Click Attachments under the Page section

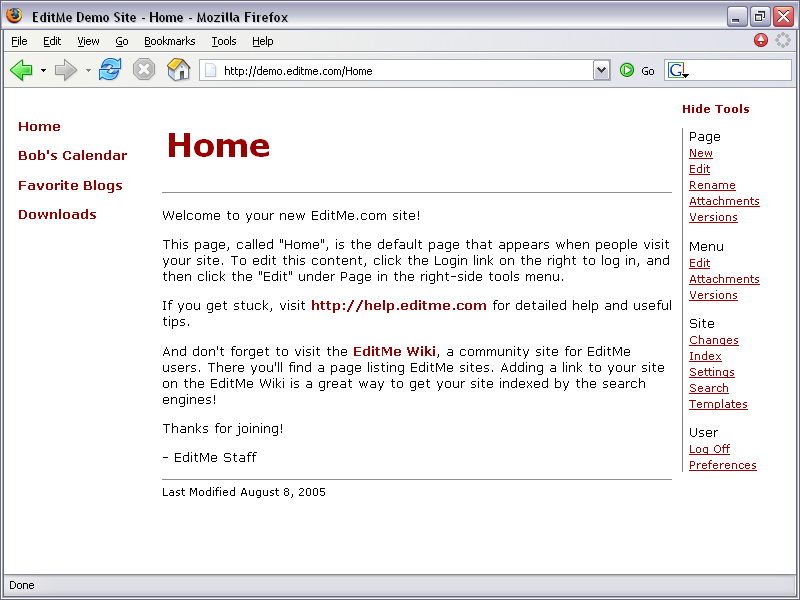coord(724,201)
